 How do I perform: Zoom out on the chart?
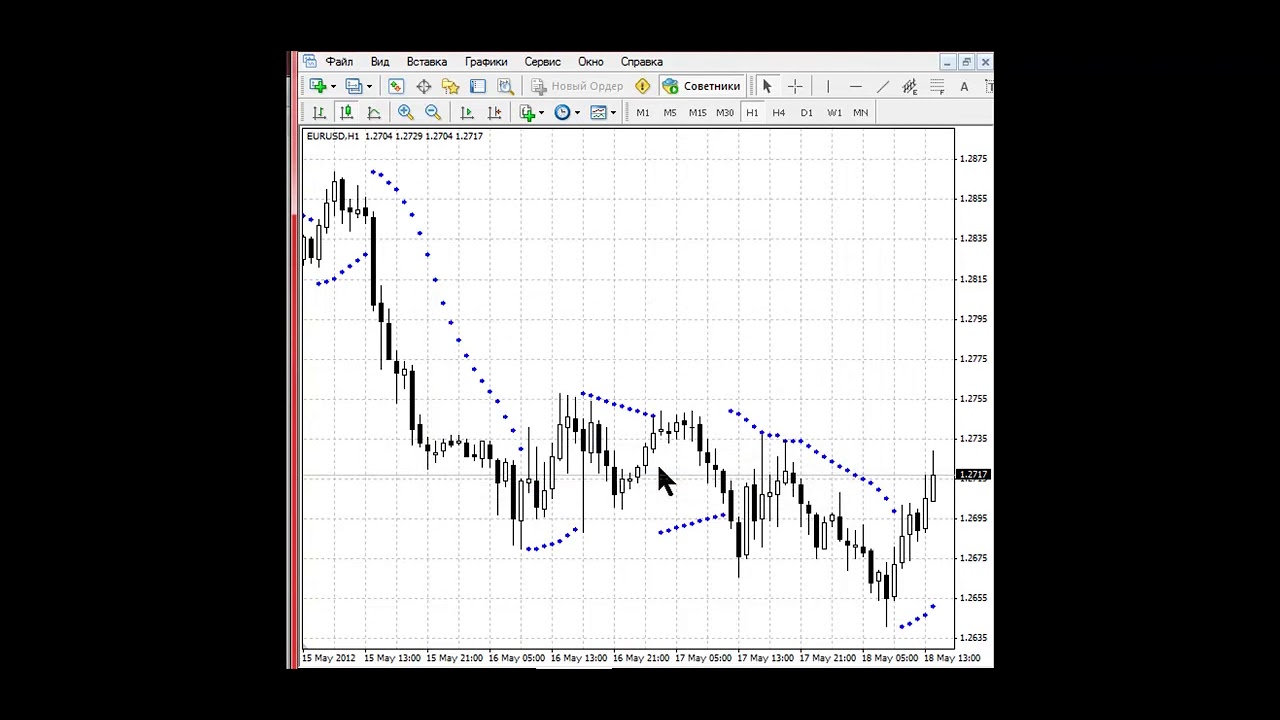(432, 113)
